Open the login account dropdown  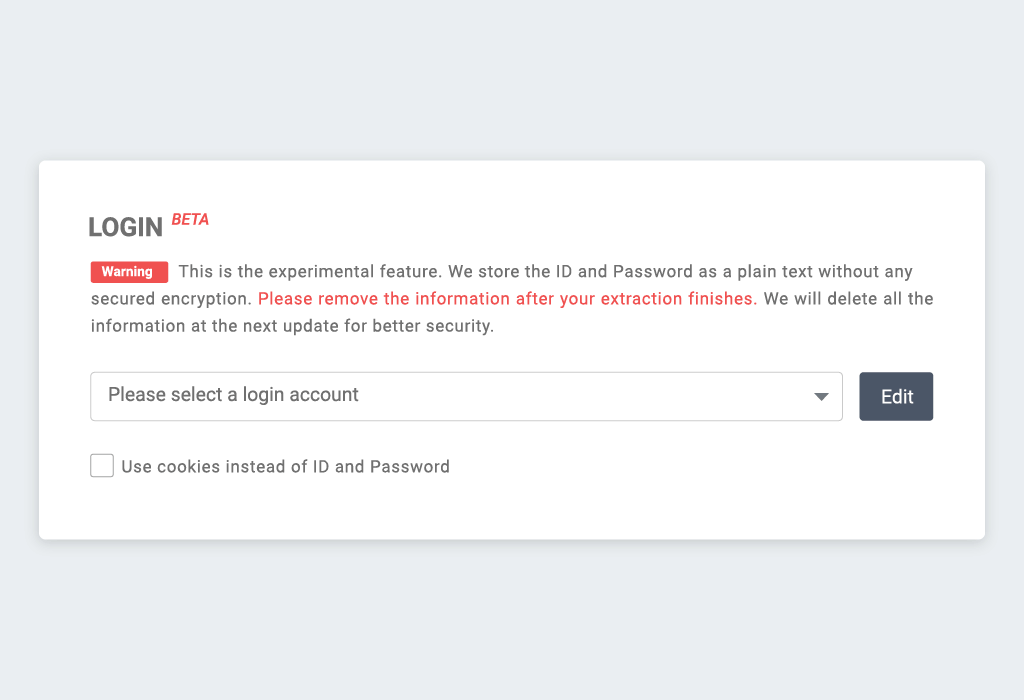(x=466, y=396)
